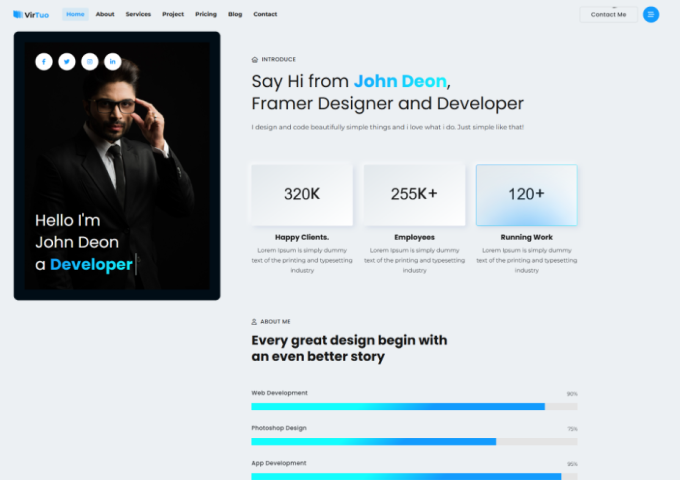Open the Twitter profile icon

coord(67,62)
